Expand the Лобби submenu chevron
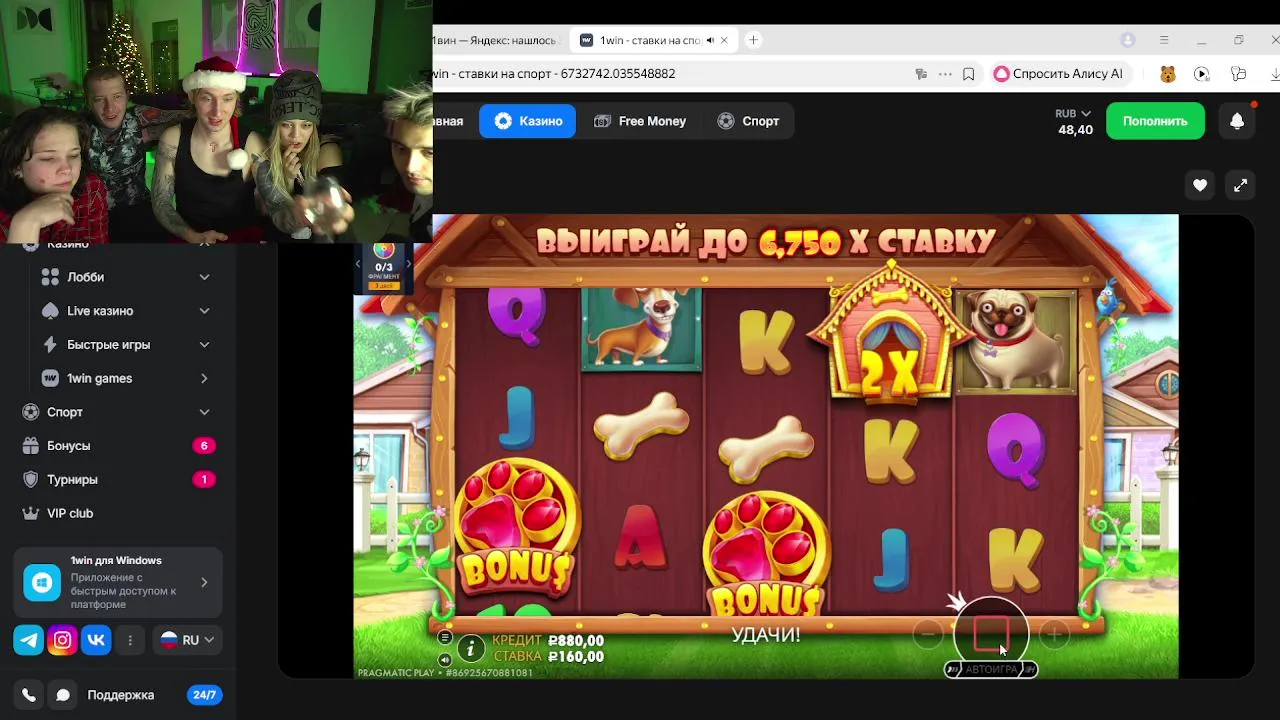 (x=204, y=277)
